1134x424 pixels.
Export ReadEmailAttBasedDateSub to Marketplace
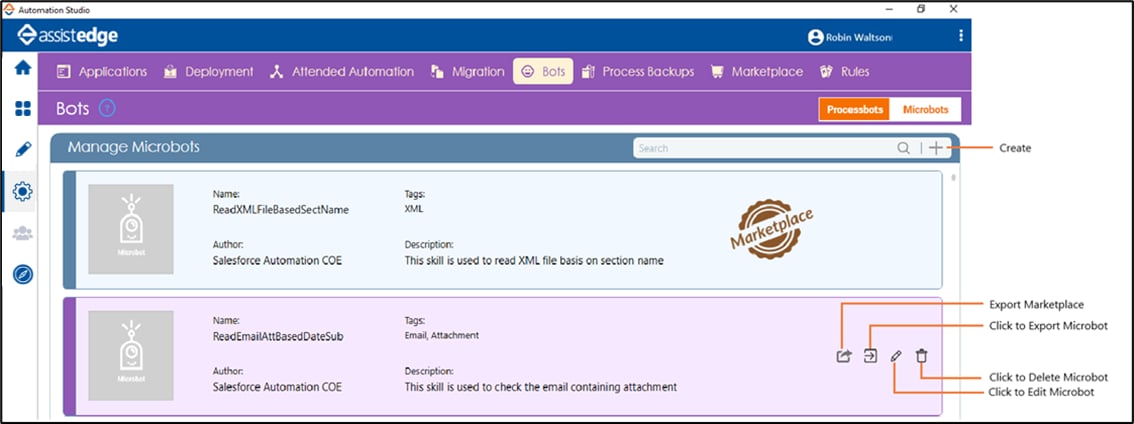843,356
